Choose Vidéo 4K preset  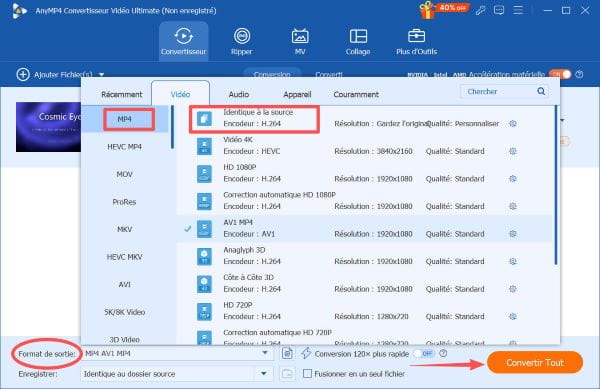tap(365, 146)
